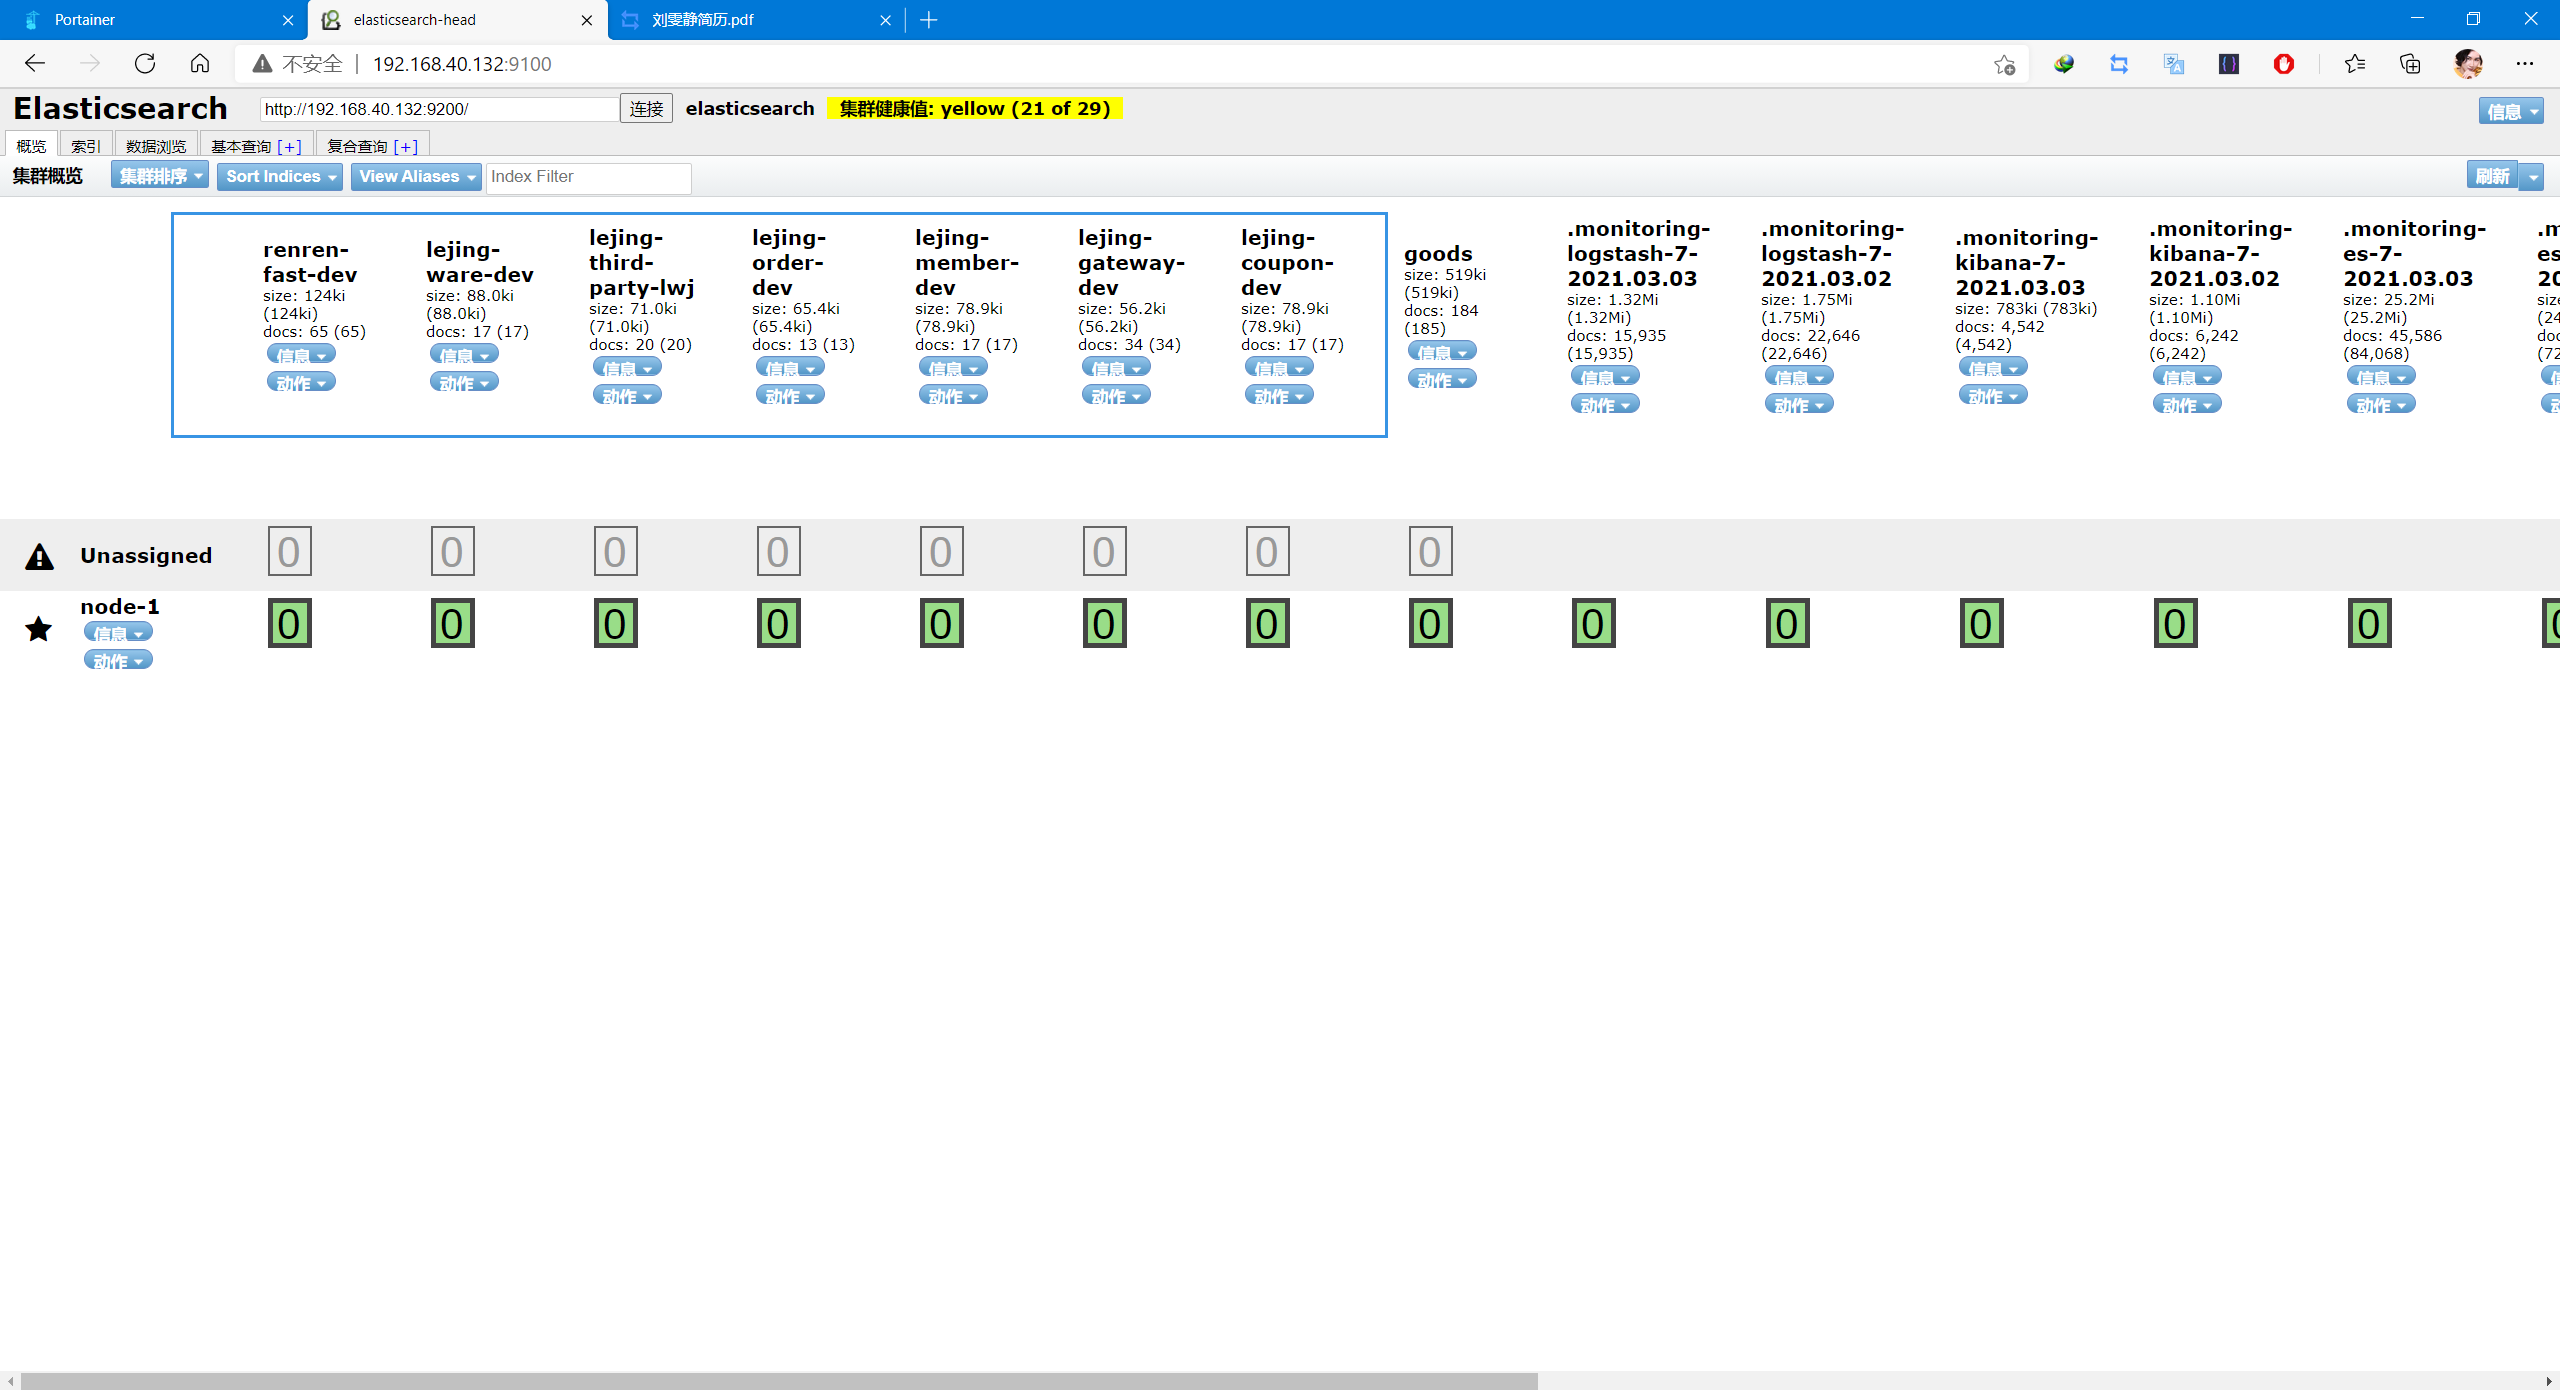
Task: Click the lejing-member-dev index name
Action: tap(967, 263)
